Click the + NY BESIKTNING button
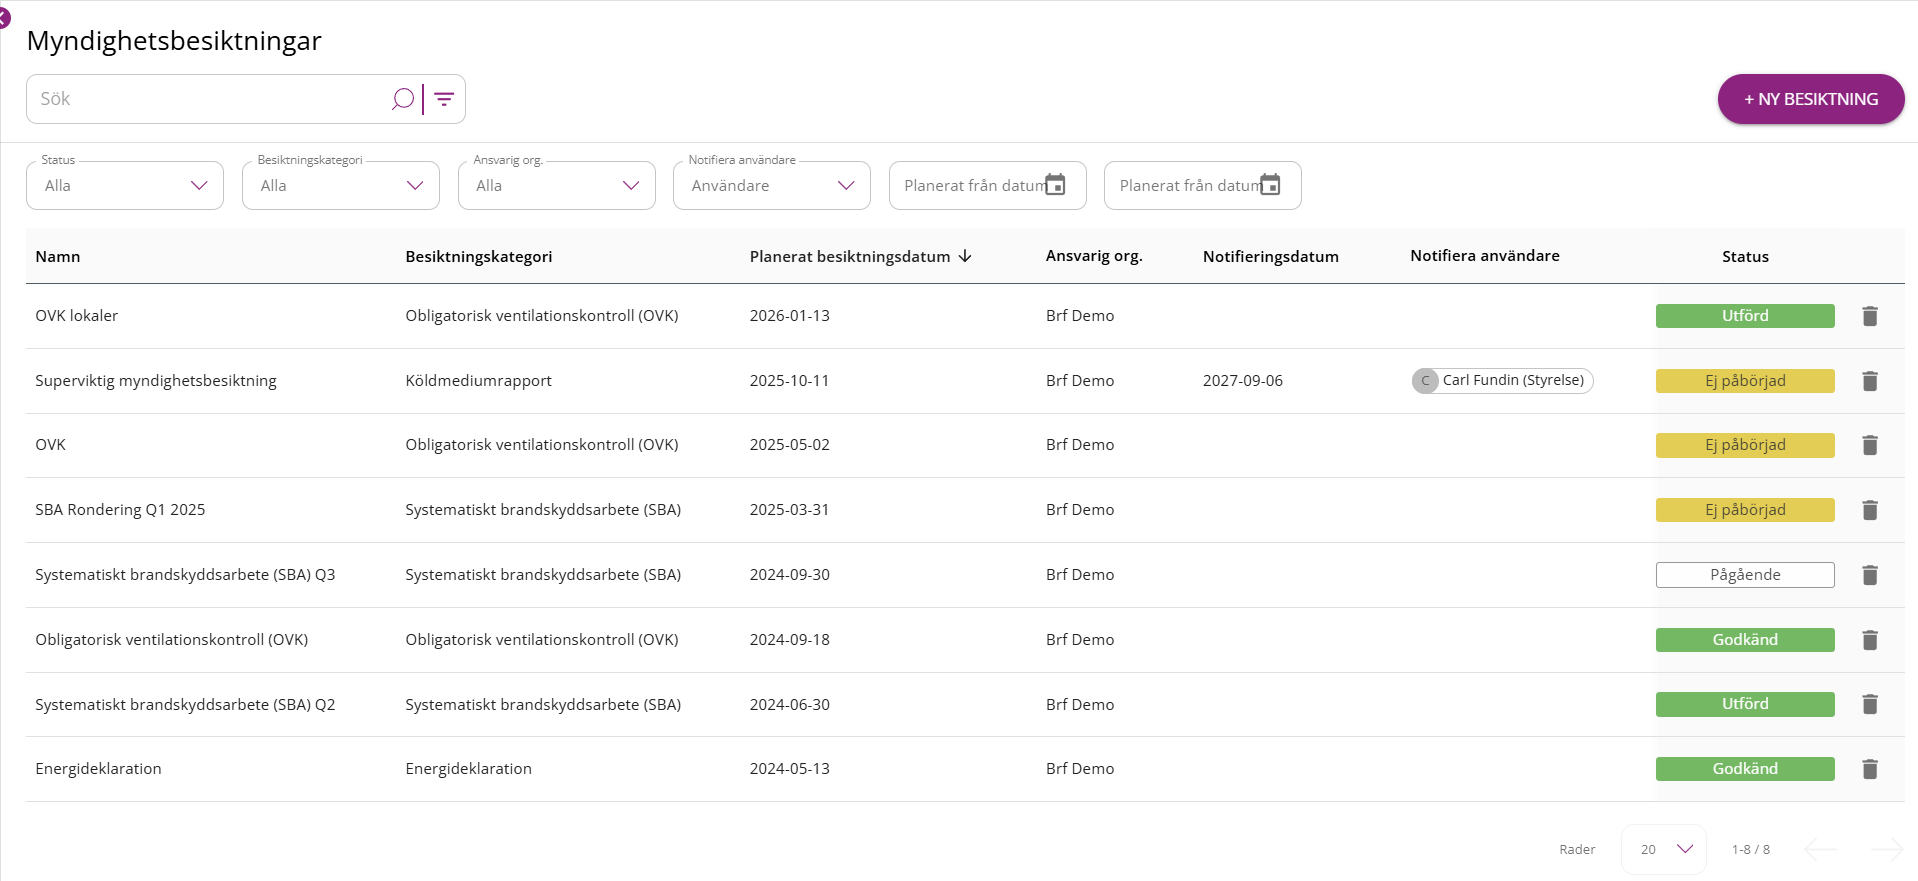This screenshot has width=1918, height=881. [x=1811, y=99]
